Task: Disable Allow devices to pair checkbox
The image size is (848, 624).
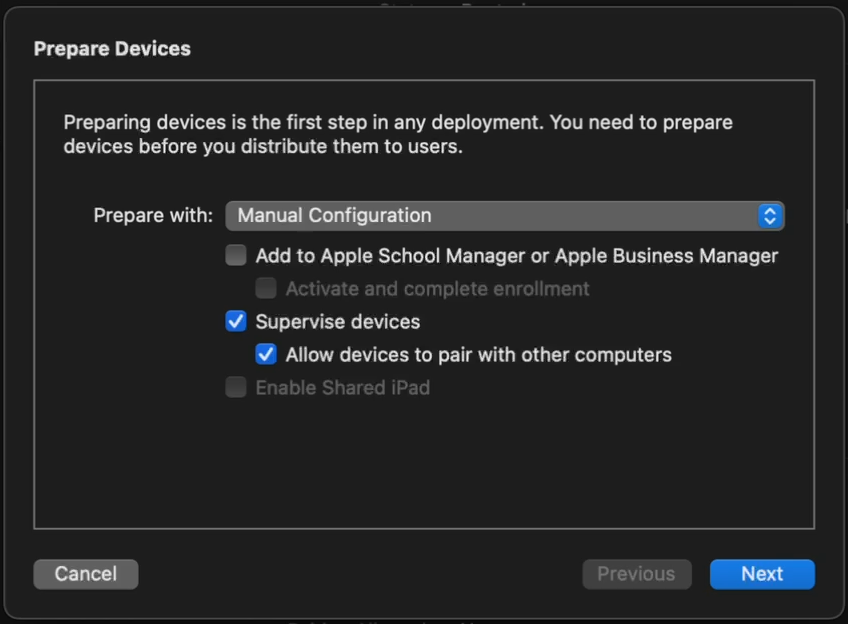Action: [266, 354]
